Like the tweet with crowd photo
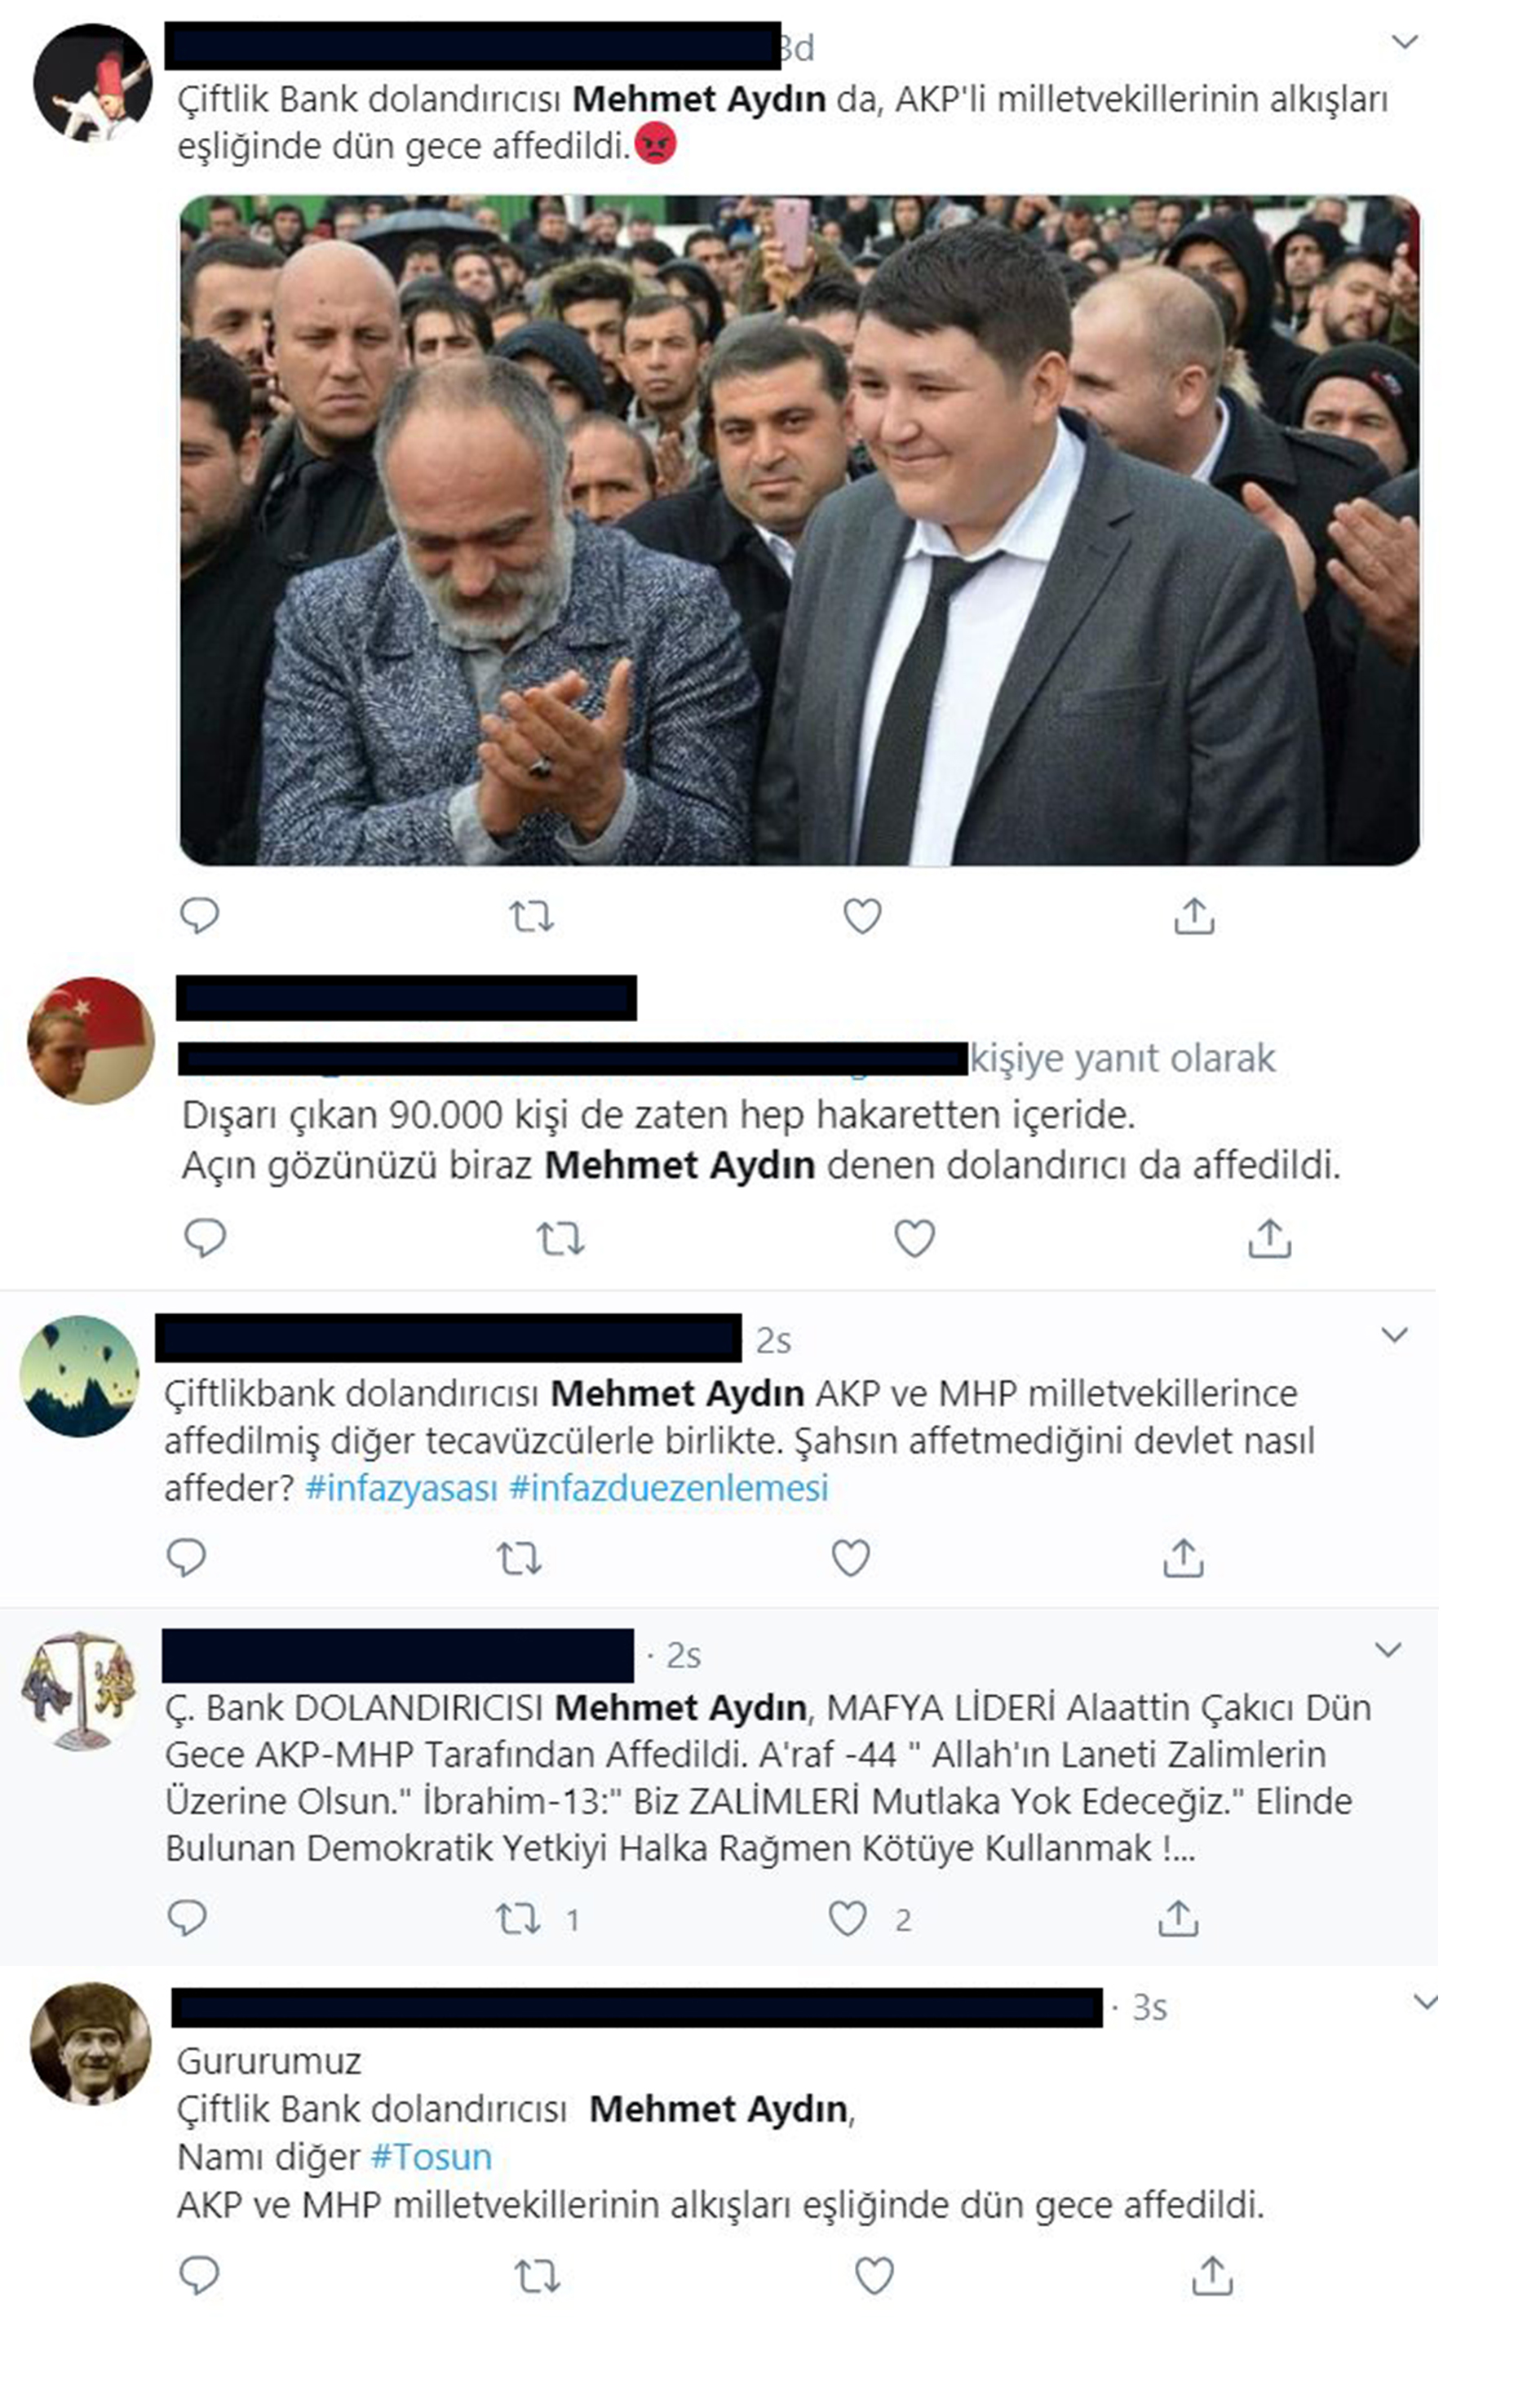 [862, 916]
